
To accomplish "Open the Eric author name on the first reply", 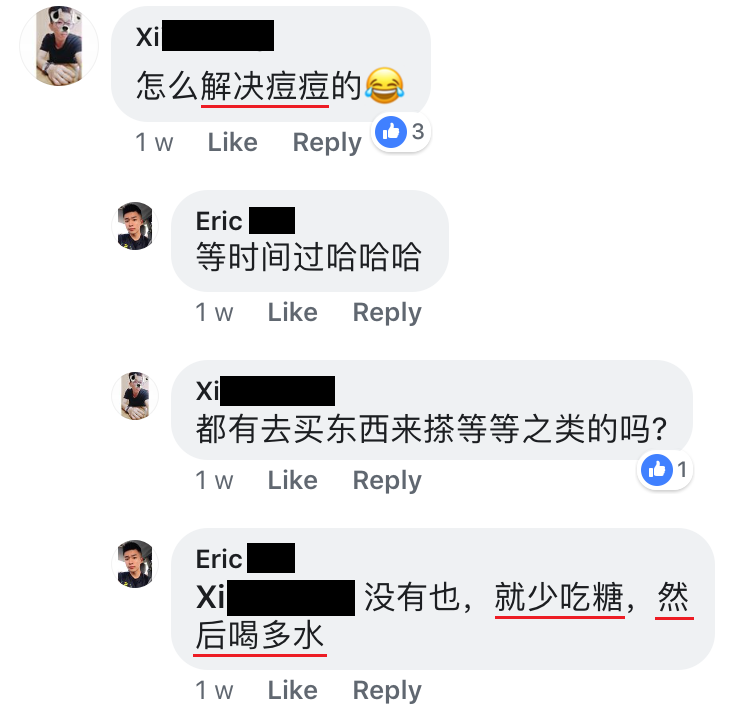I will [x=245, y=221].
